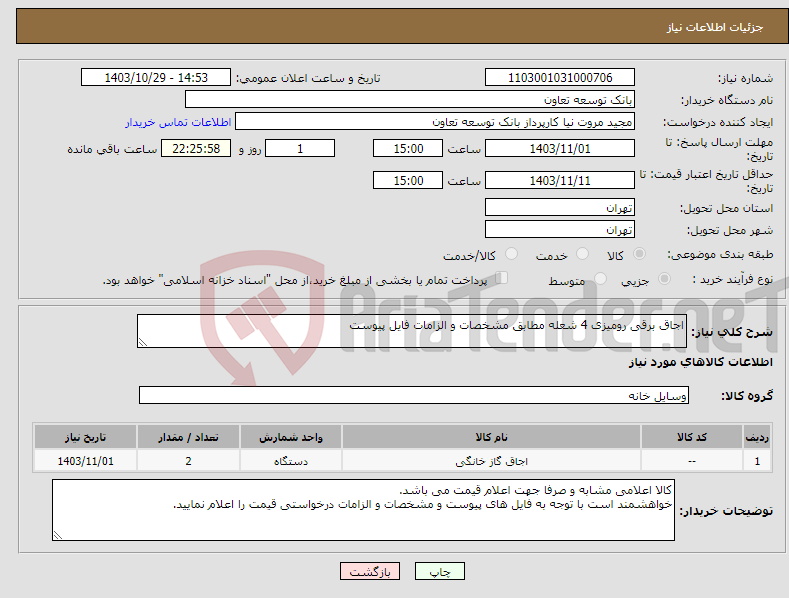The height and width of the screenshot is (598, 789).
Task: Click the گروه کالا label
Action: pos(747,396)
